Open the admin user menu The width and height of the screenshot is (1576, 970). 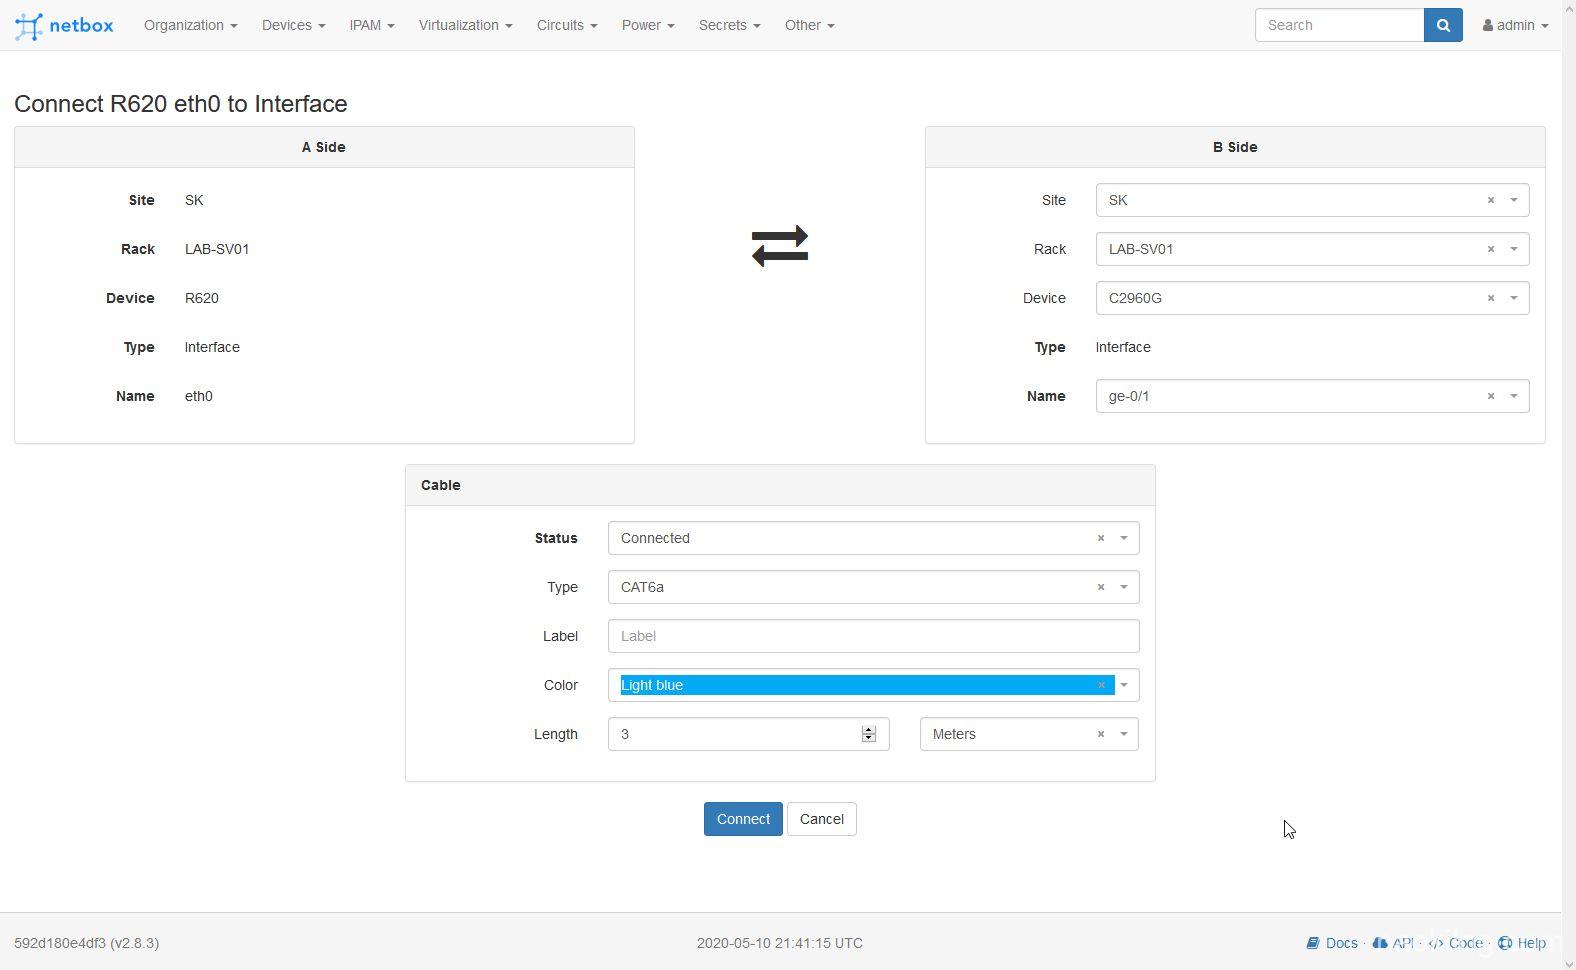click(1515, 25)
